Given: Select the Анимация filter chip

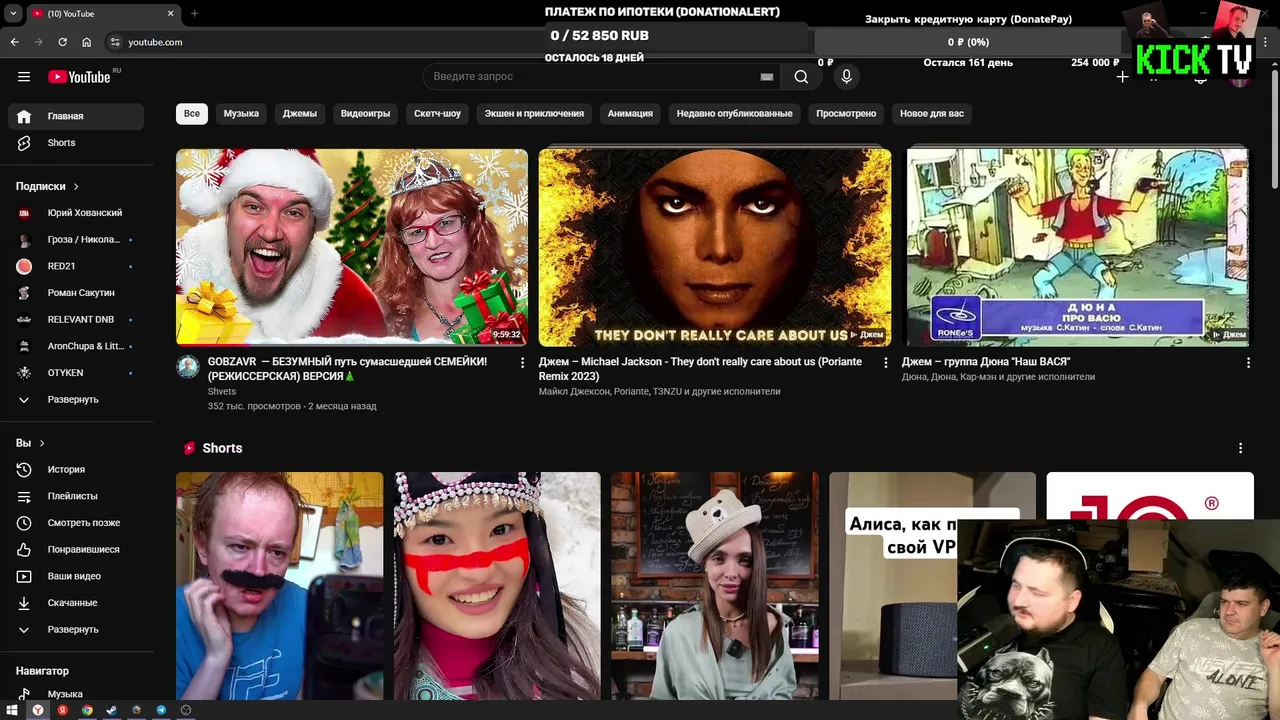Looking at the screenshot, I should tap(630, 113).
